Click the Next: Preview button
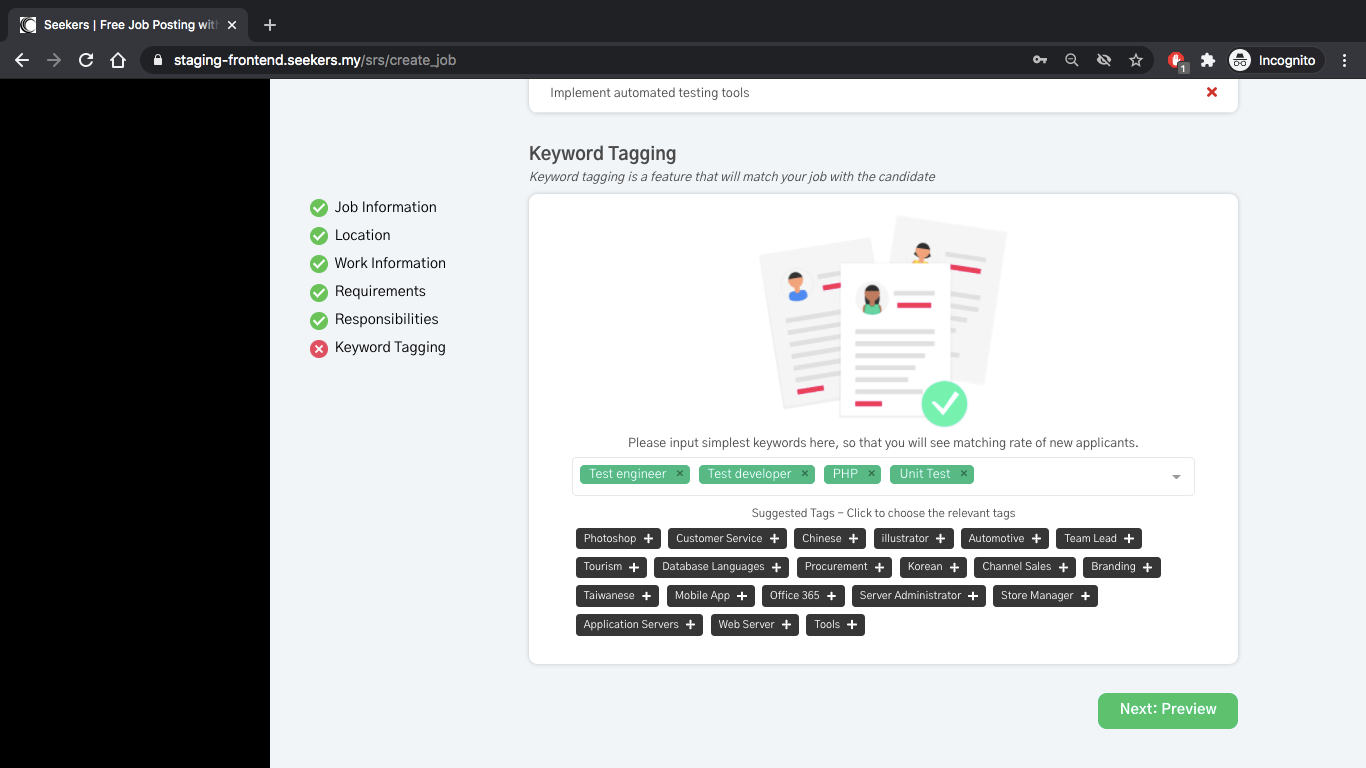This screenshot has width=1366, height=768. (x=1168, y=710)
